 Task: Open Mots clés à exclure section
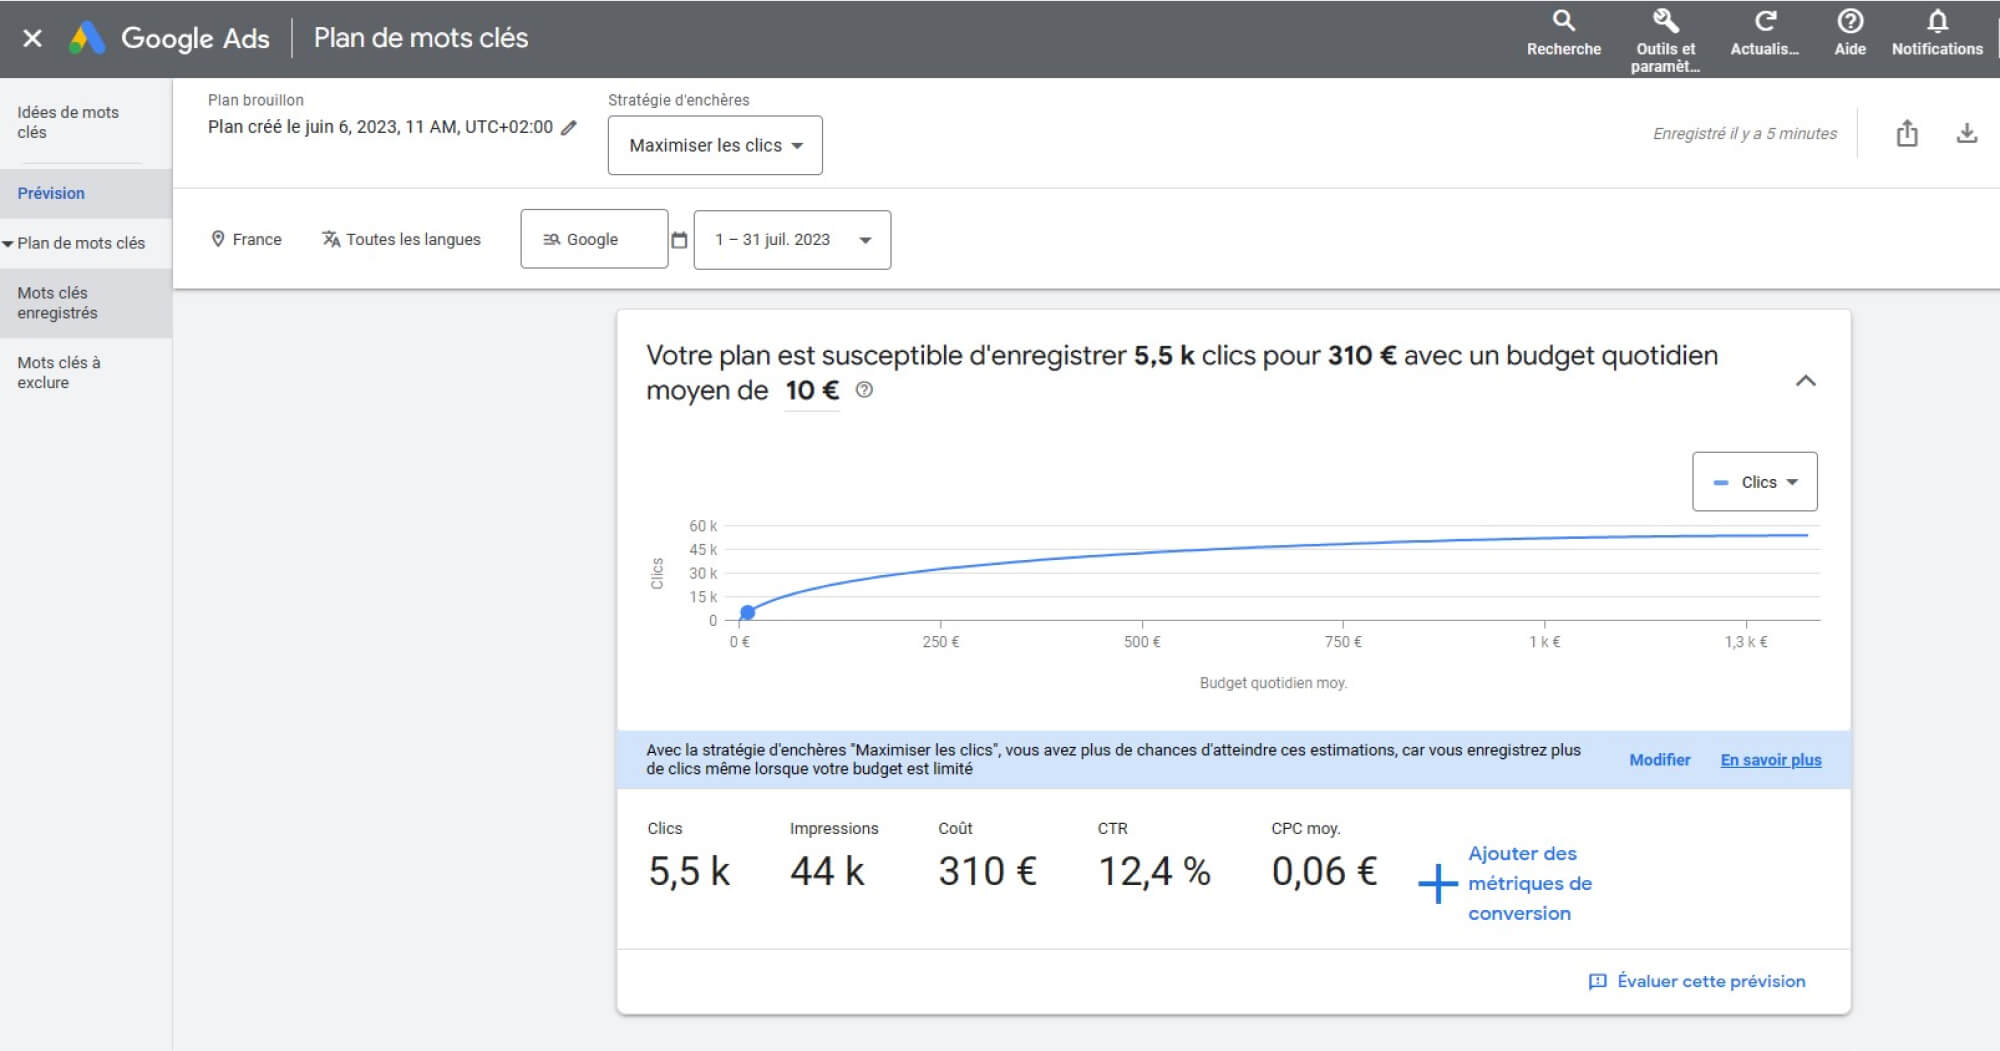click(x=59, y=372)
